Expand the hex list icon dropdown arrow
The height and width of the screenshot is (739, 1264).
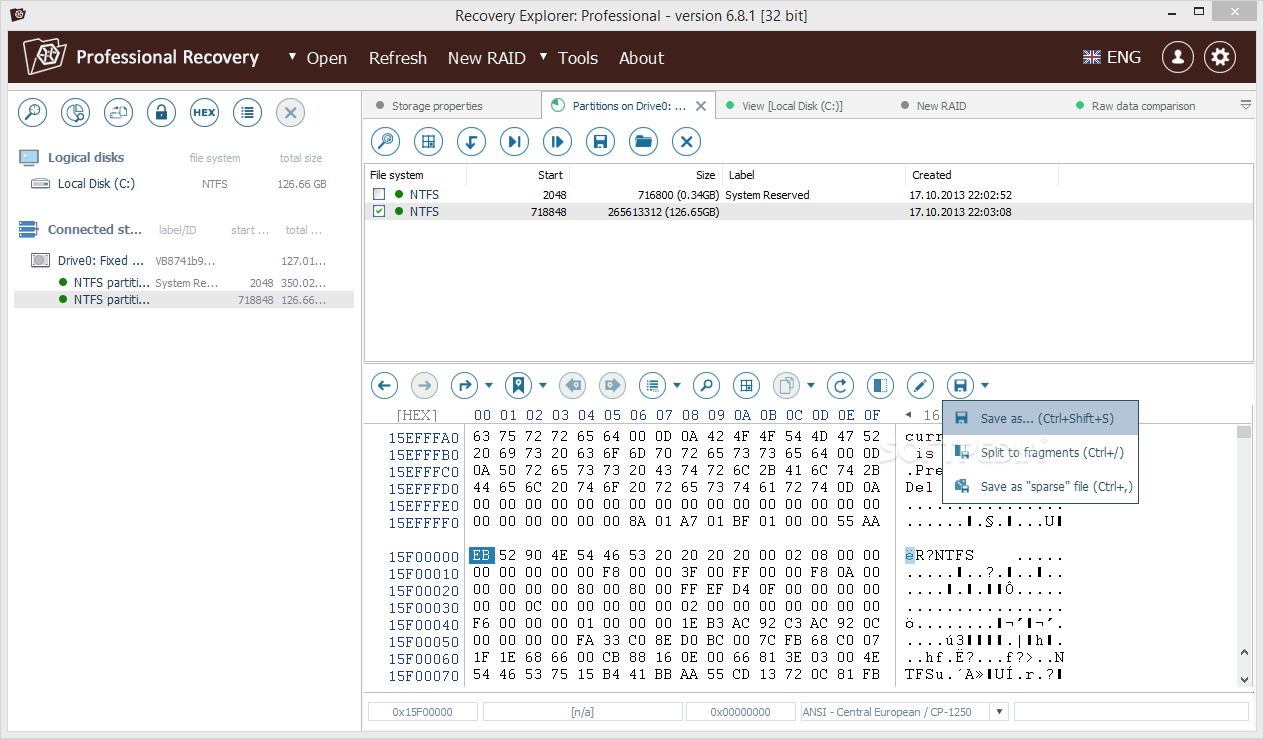tap(677, 385)
